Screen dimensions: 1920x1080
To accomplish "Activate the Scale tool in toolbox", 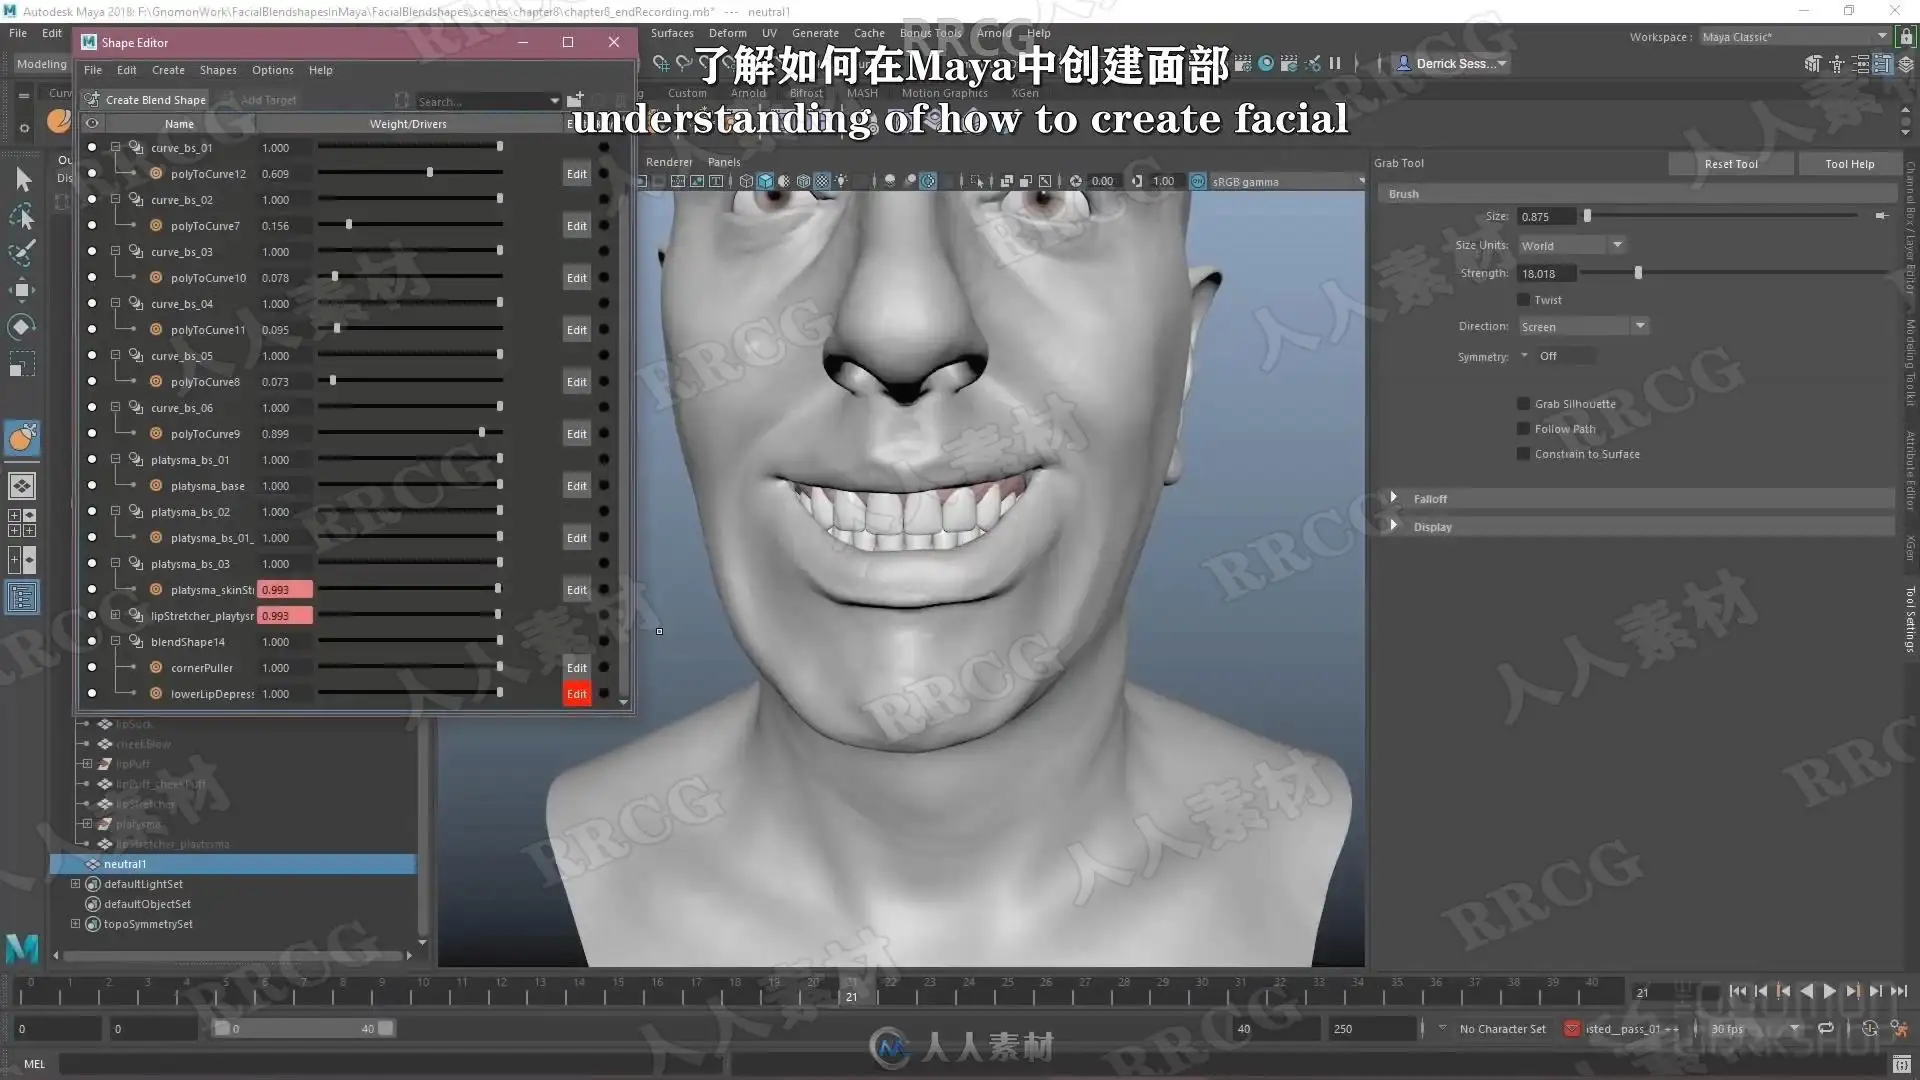I will 22,364.
